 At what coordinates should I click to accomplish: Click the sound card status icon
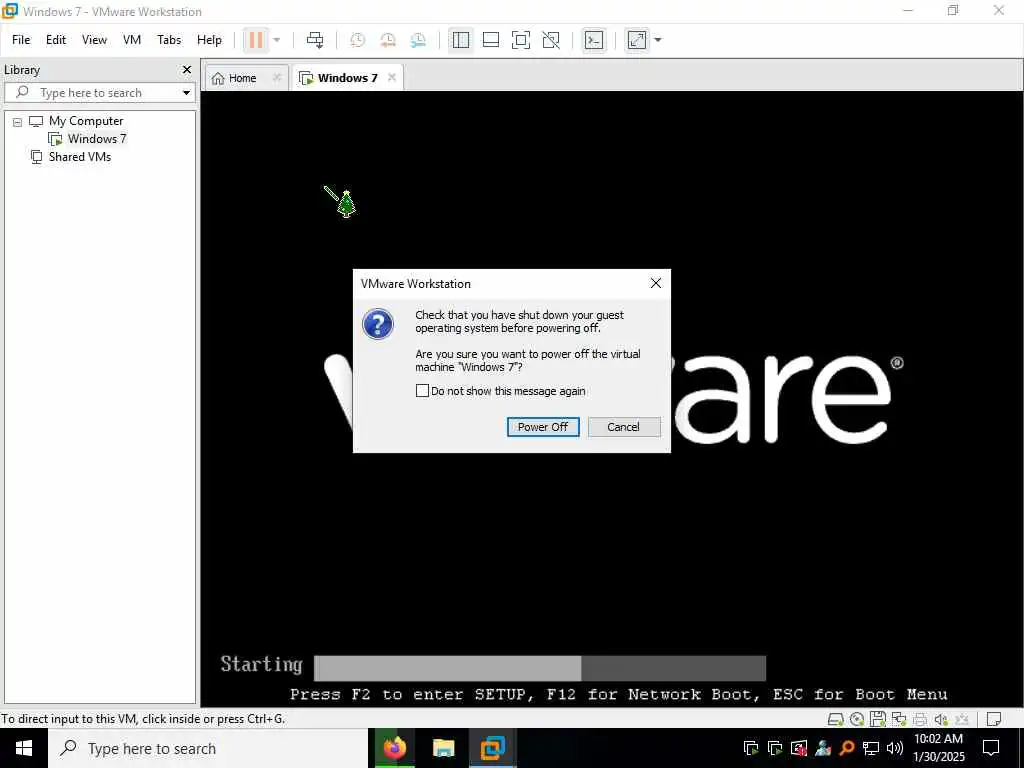pos(940,719)
